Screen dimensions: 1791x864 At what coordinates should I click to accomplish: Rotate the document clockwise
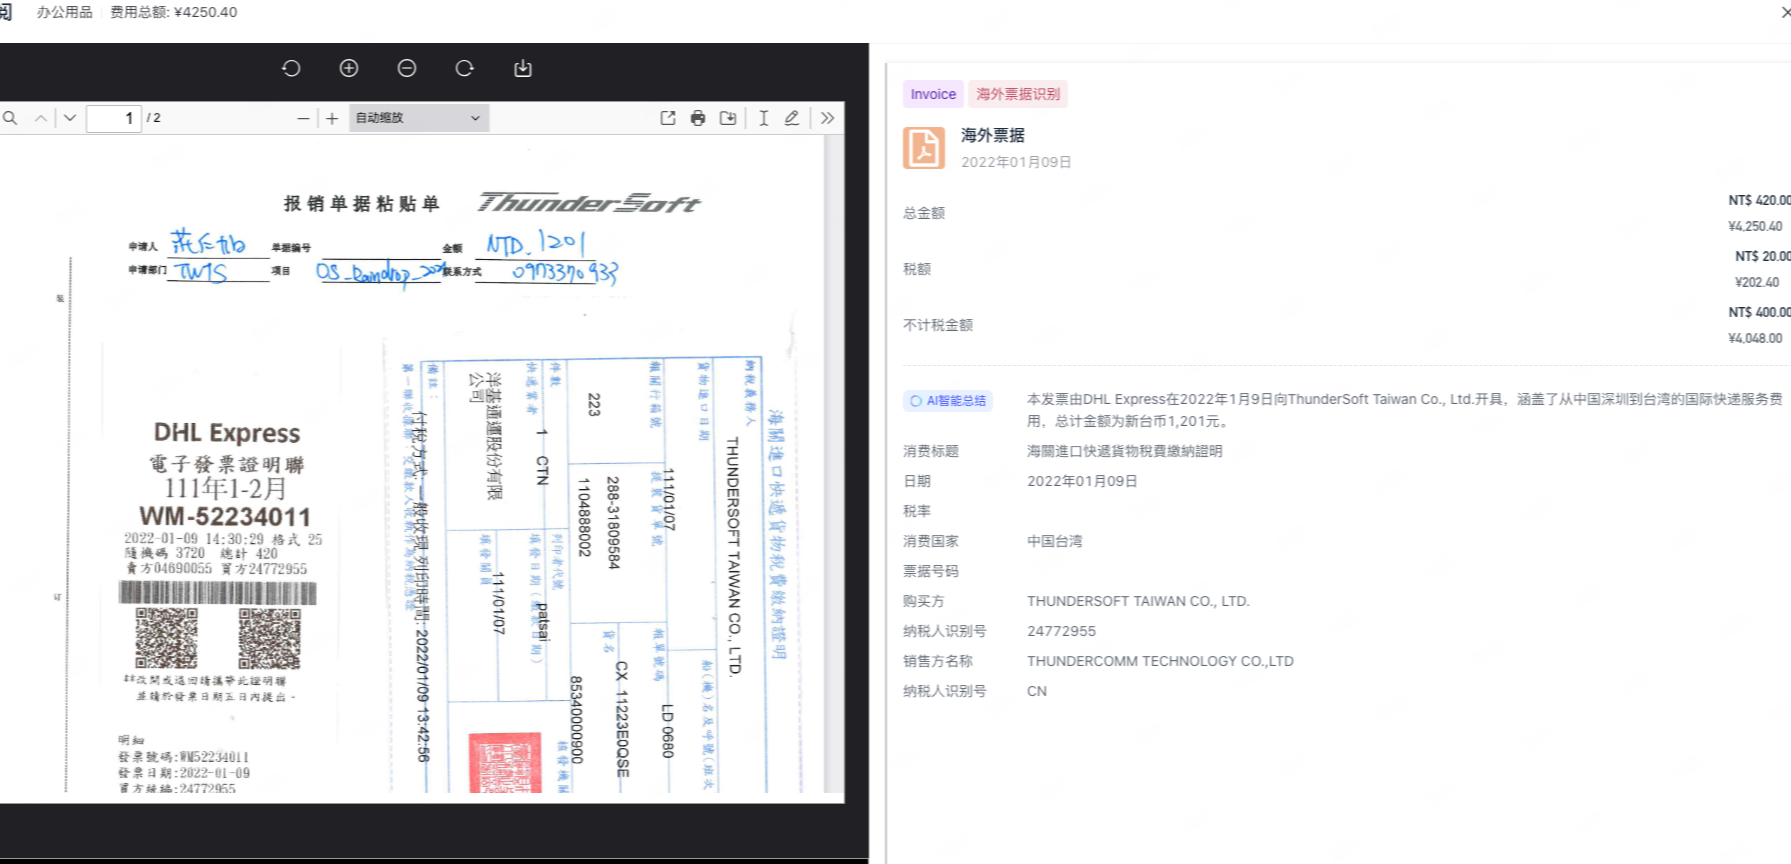[x=465, y=68]
